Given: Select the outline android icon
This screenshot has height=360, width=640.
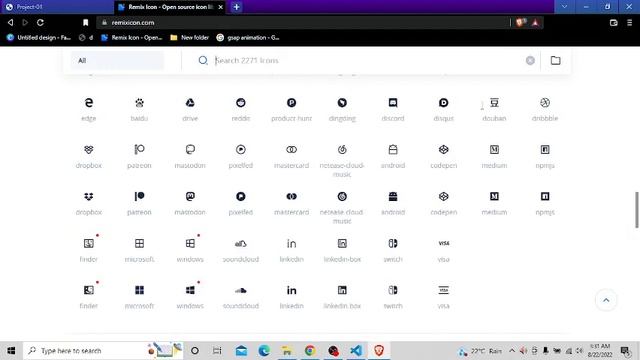Looking at the screenshot, I should click(393, 150).
